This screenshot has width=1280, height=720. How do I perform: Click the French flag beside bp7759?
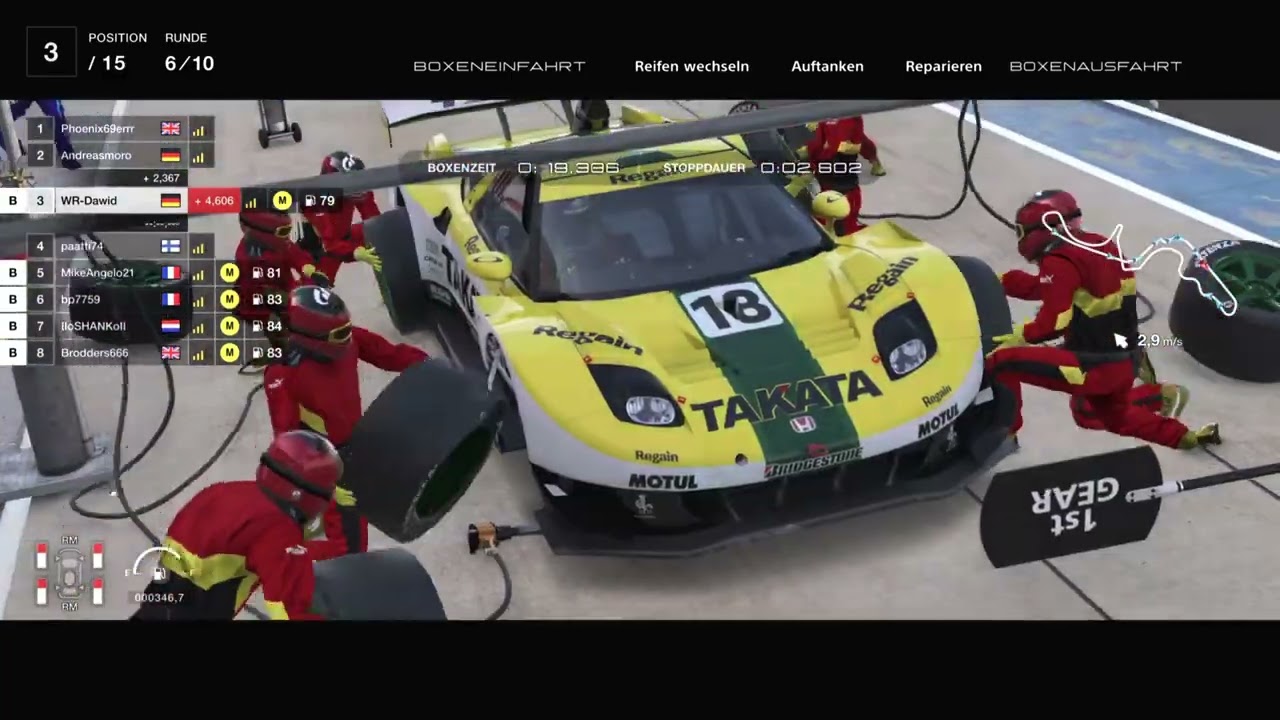tap(171, 299)
